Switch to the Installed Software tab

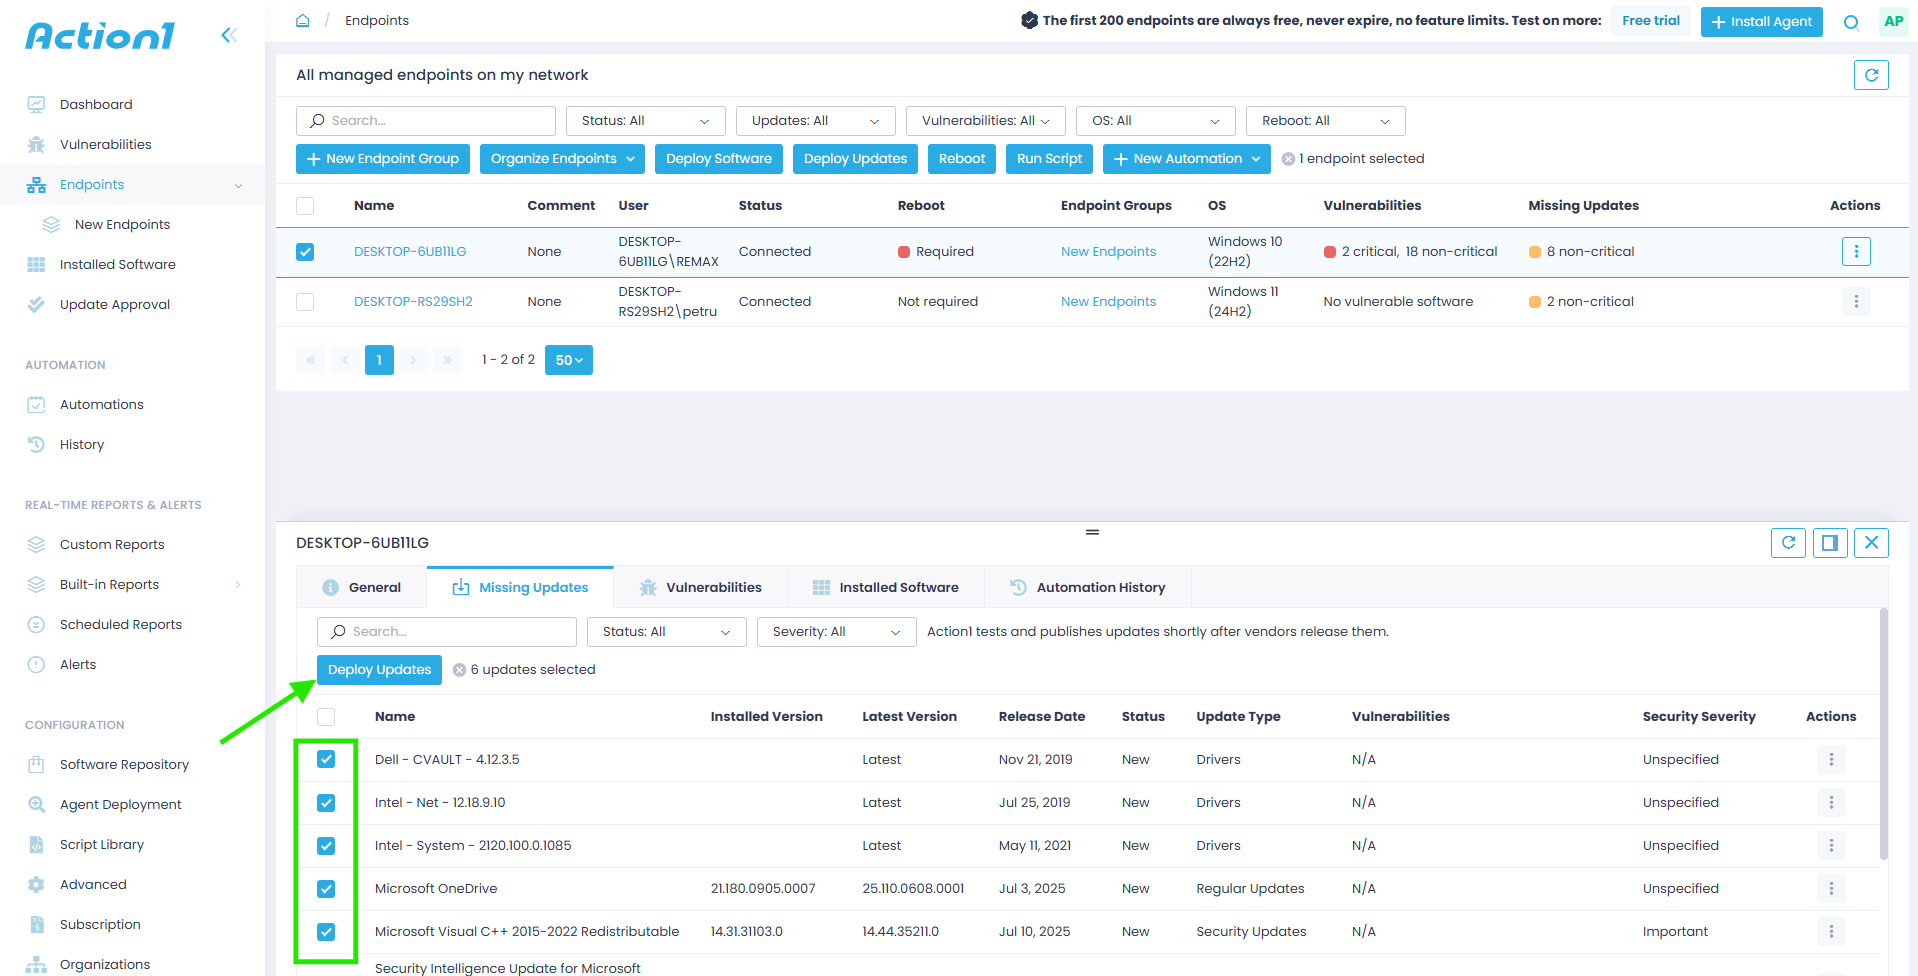tap(886, 588)
